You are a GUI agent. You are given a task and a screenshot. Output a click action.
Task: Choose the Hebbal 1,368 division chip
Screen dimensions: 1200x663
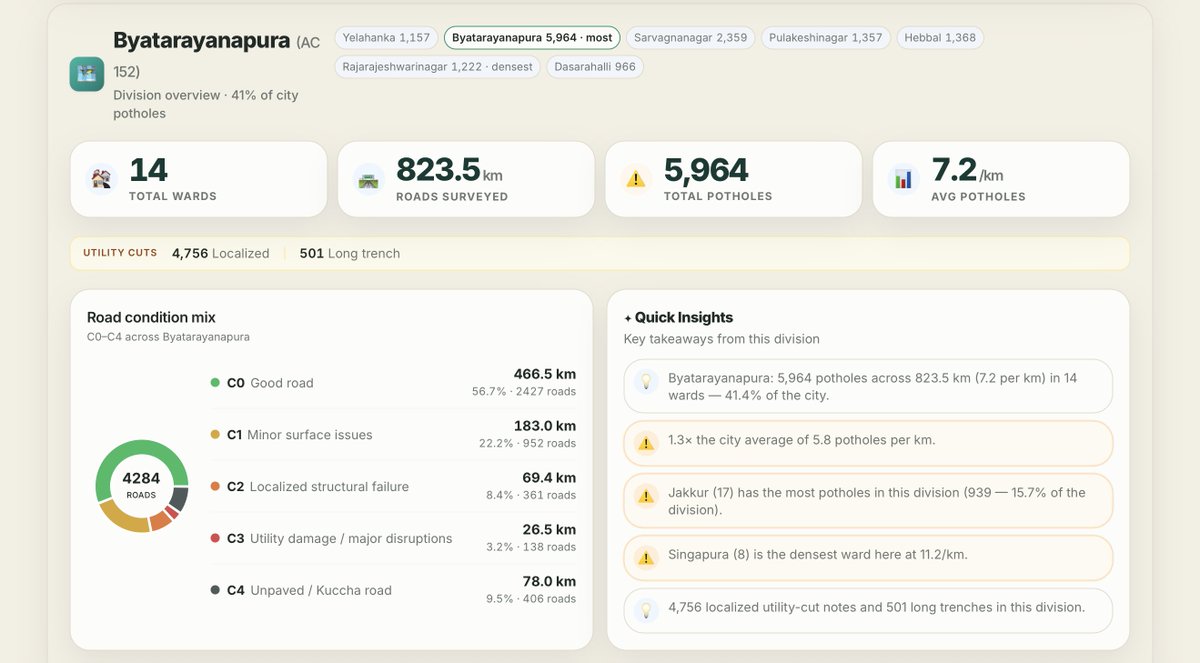[940, 38]
